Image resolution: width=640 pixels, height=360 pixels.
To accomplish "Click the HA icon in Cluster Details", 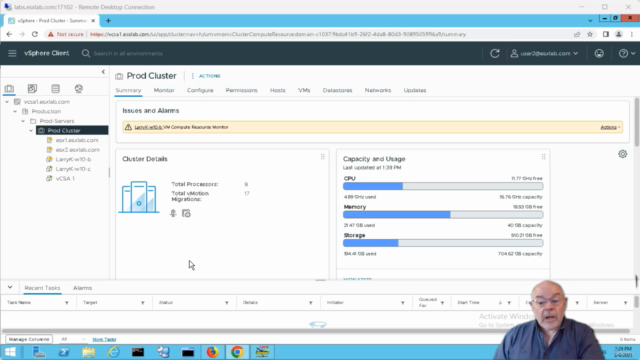I will point(187,213).
